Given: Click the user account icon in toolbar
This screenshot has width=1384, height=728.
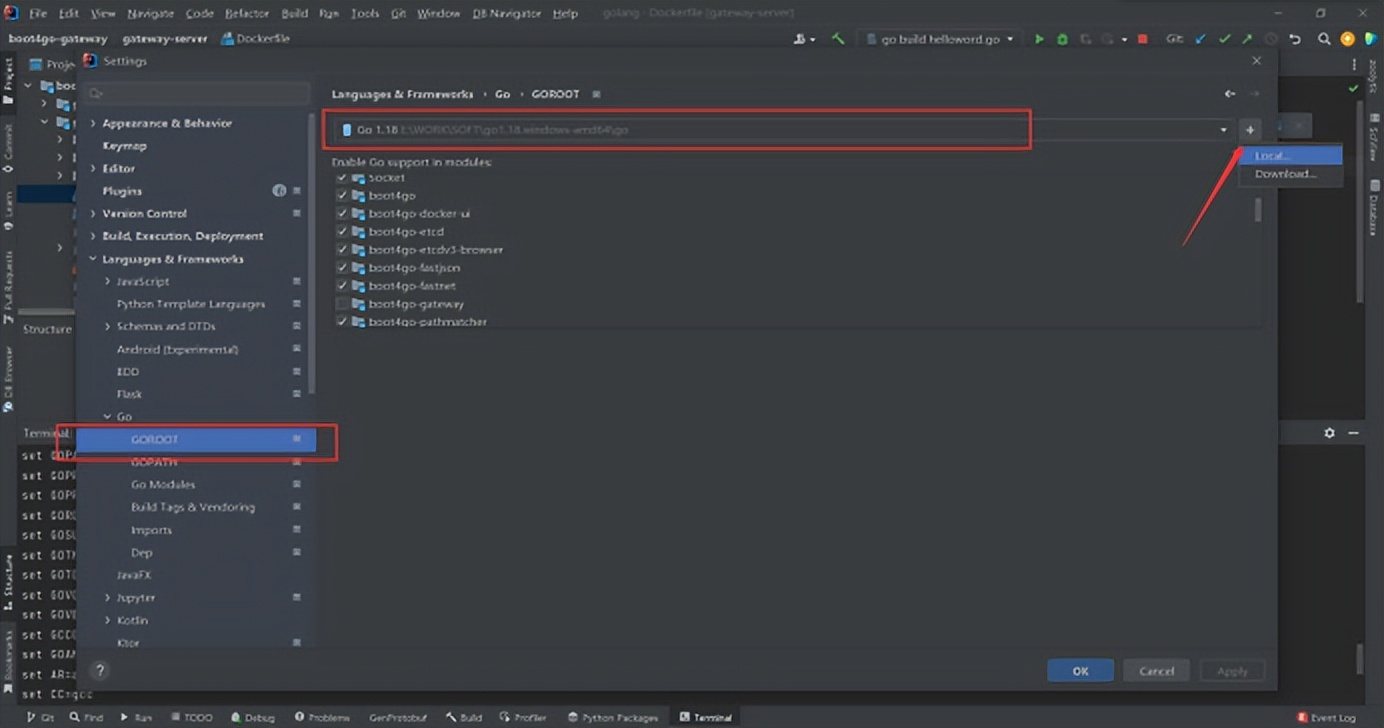Looking at the screenshot, I should [802, 39].
